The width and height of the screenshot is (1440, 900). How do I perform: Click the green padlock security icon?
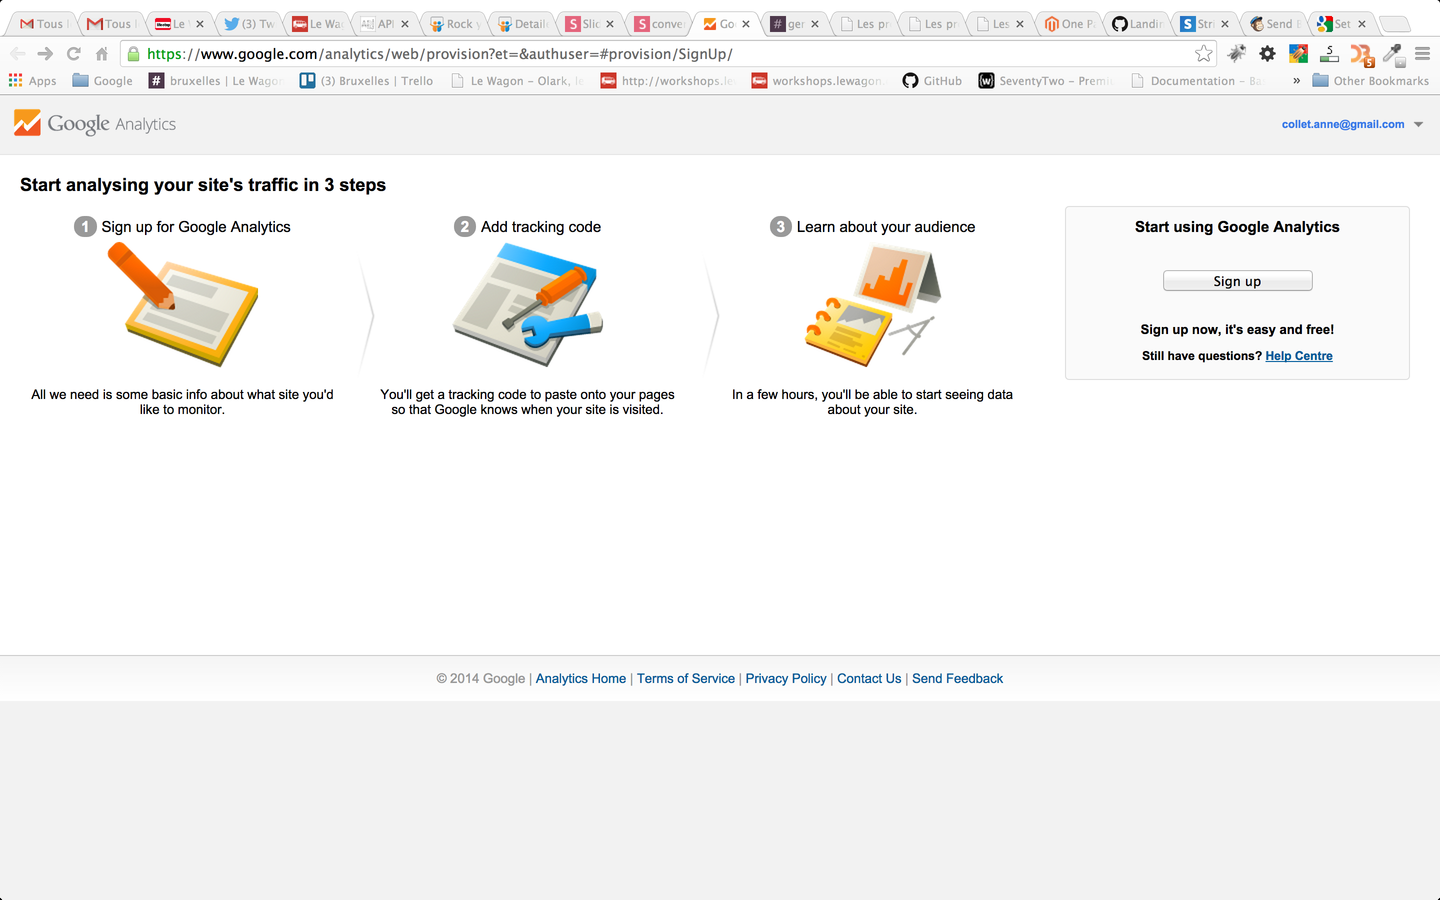(x=134, y=54)
